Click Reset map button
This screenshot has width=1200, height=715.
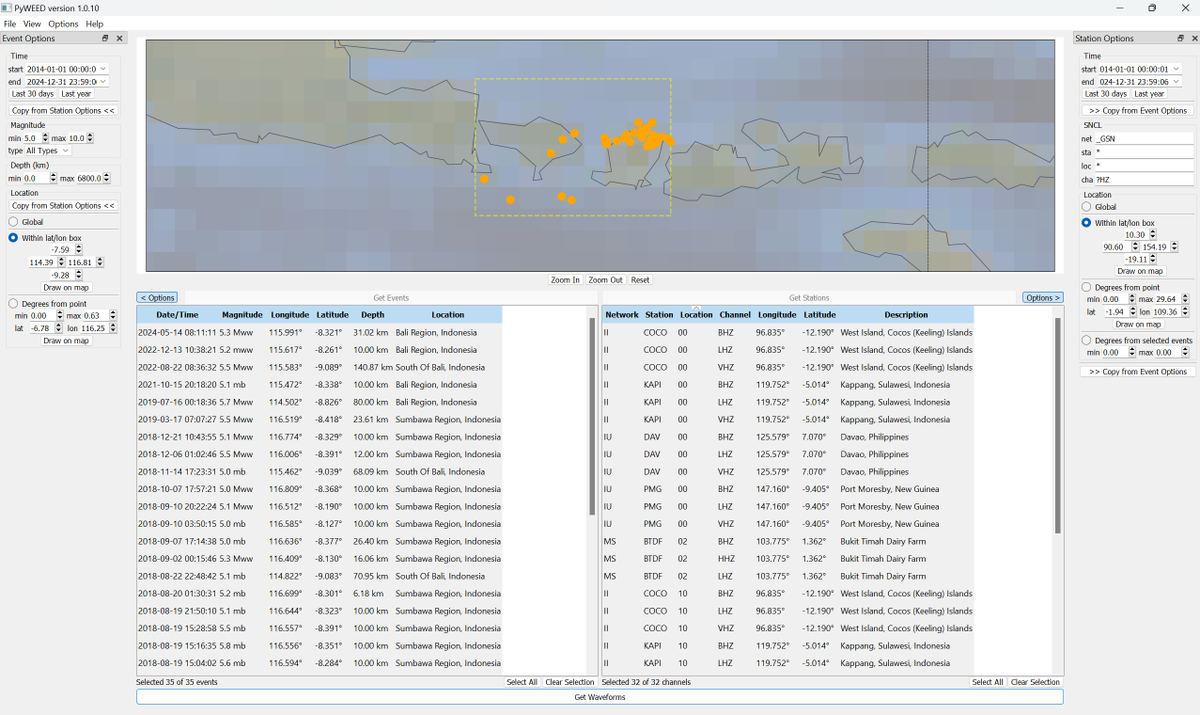click(x=640, y=280)
